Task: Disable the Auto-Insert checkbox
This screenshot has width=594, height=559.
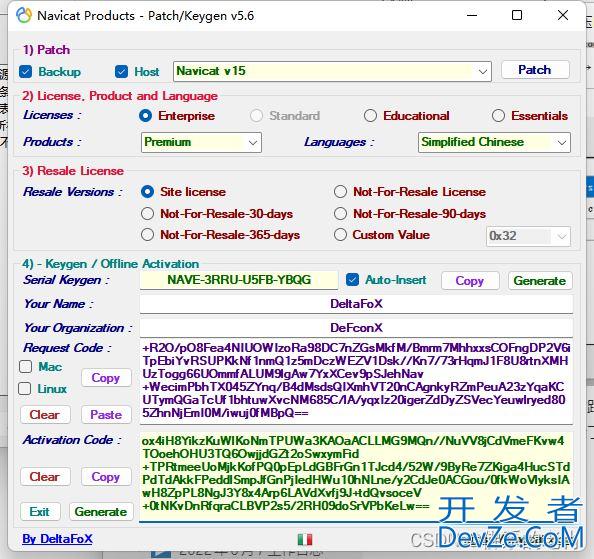Action: tap(352, 280)
